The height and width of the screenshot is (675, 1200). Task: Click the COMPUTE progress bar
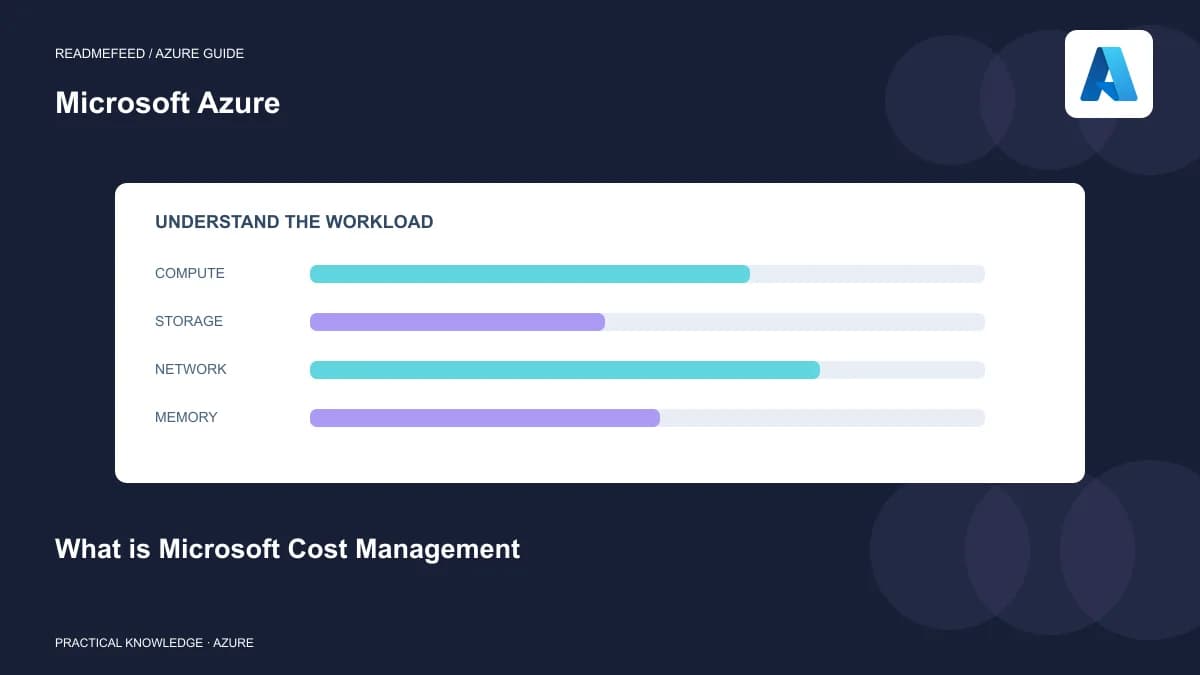[647, 274]
